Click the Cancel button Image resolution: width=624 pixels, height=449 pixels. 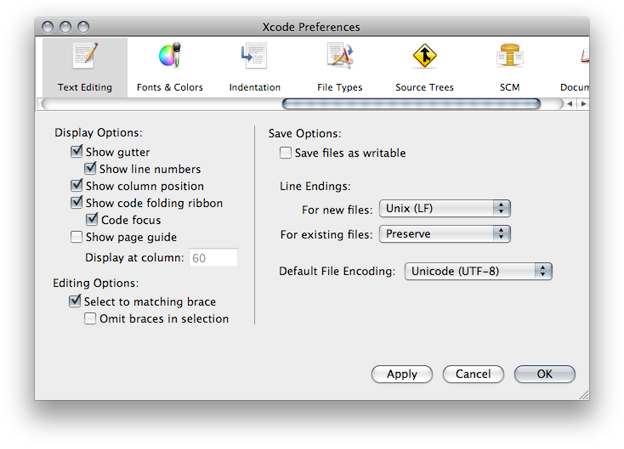point(473,374)
